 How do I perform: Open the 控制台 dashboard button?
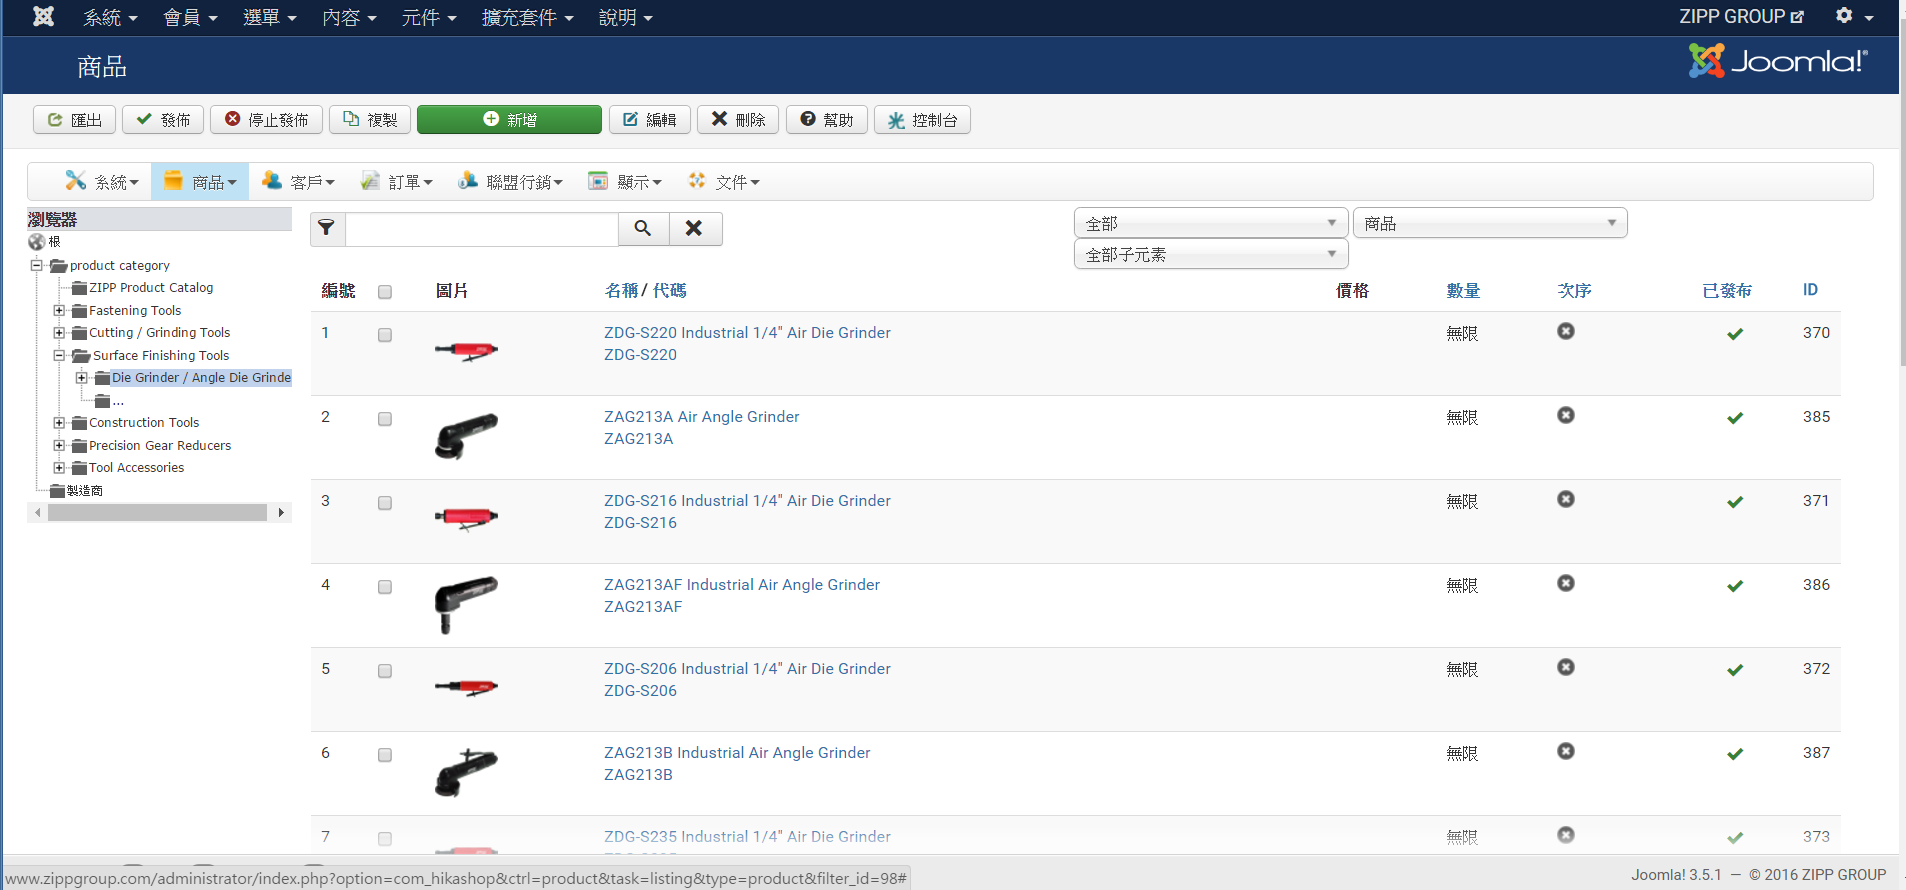[922, 119]
